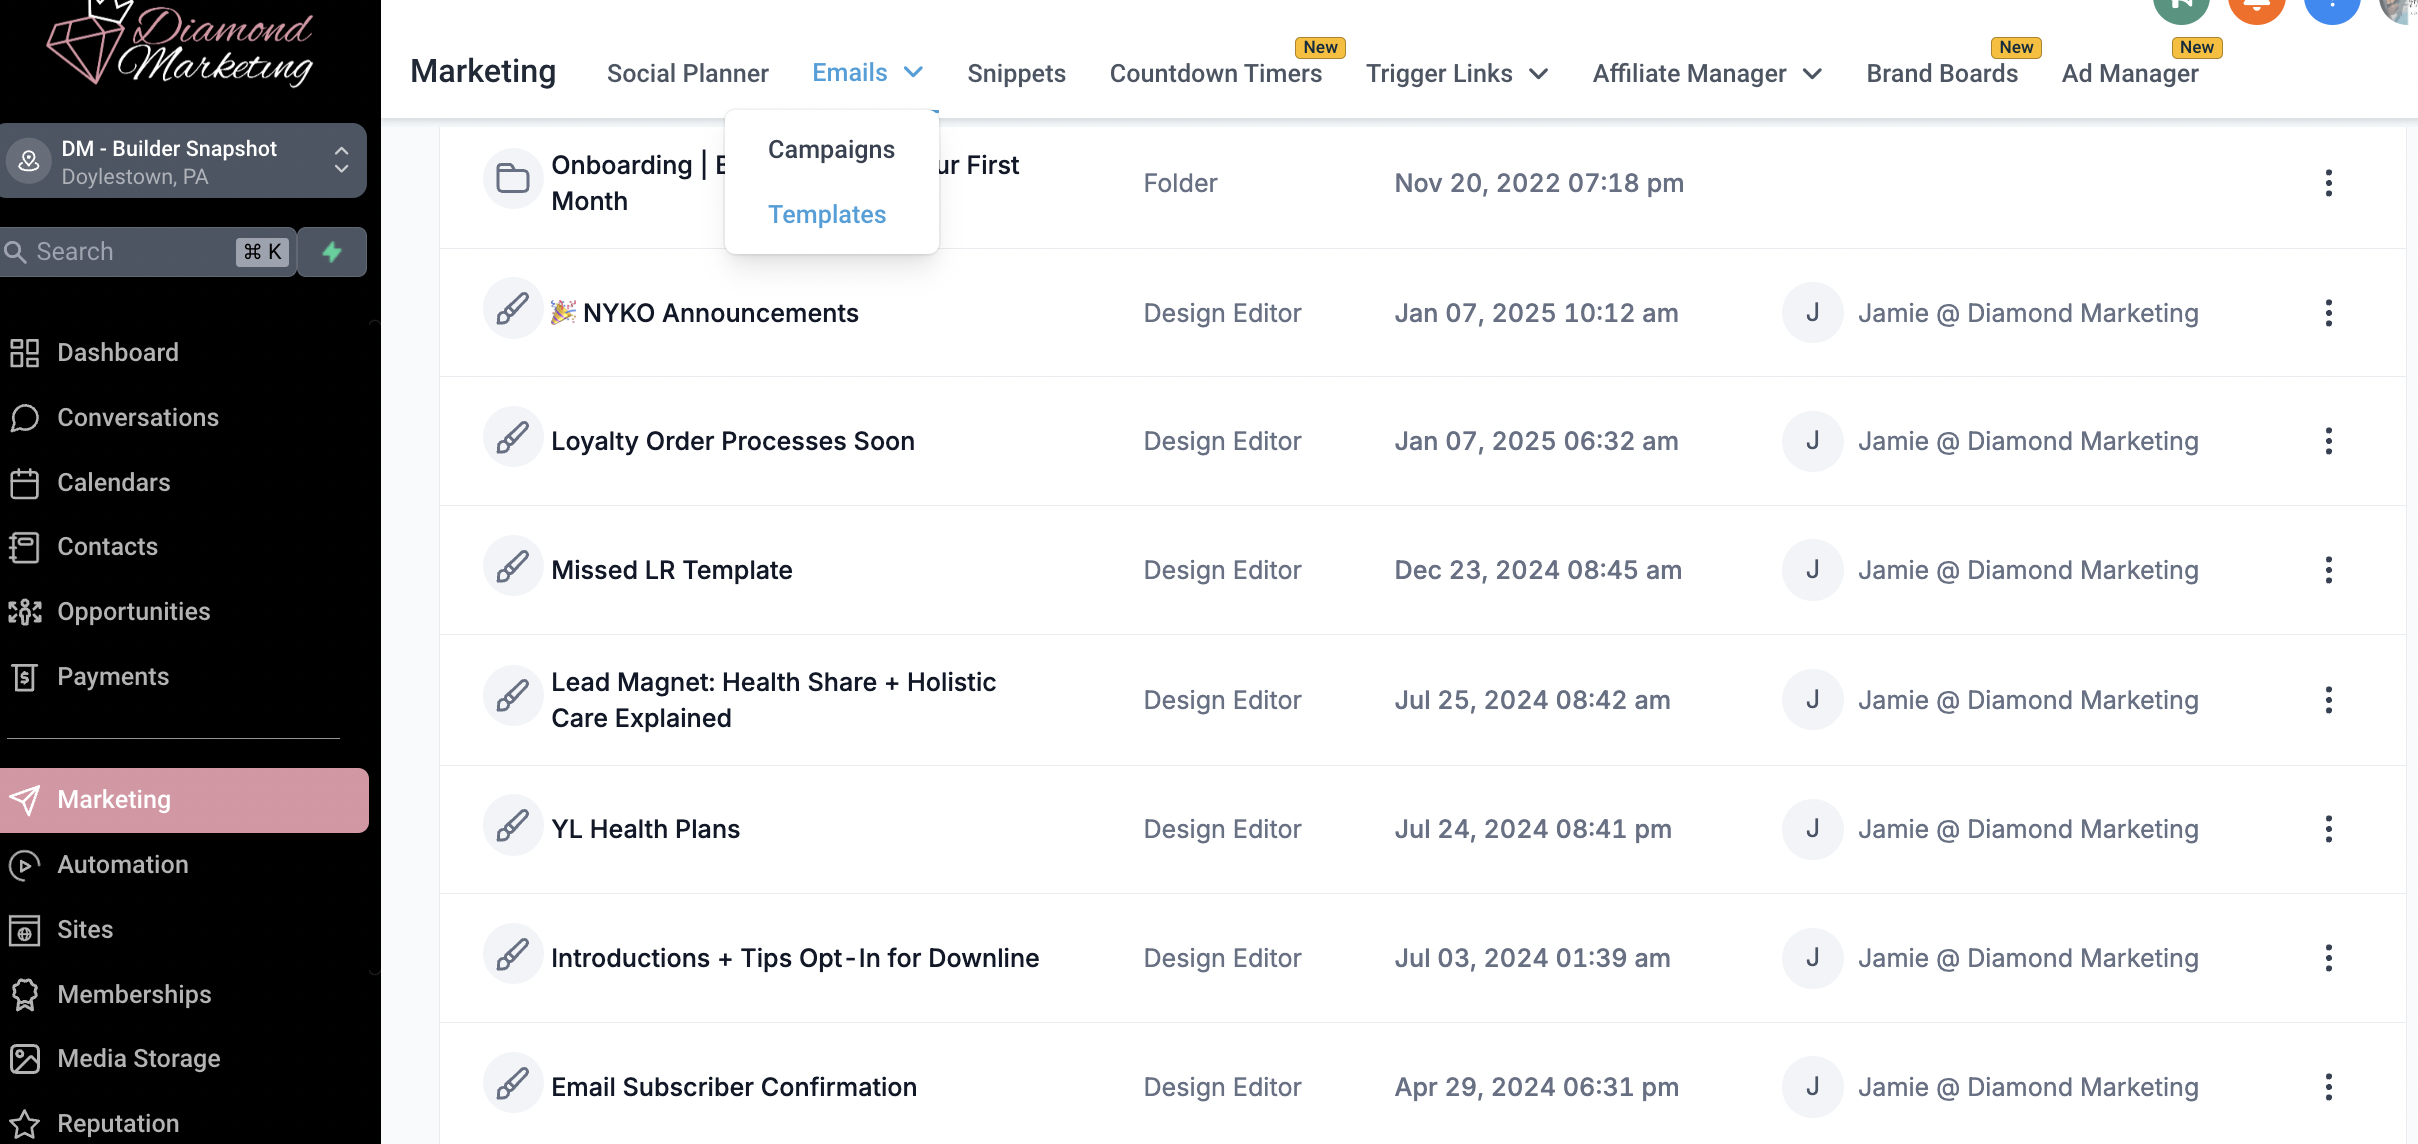Open three-dot menu for YL Health Plans
2418x1144 pixels.
point(2328,829)
